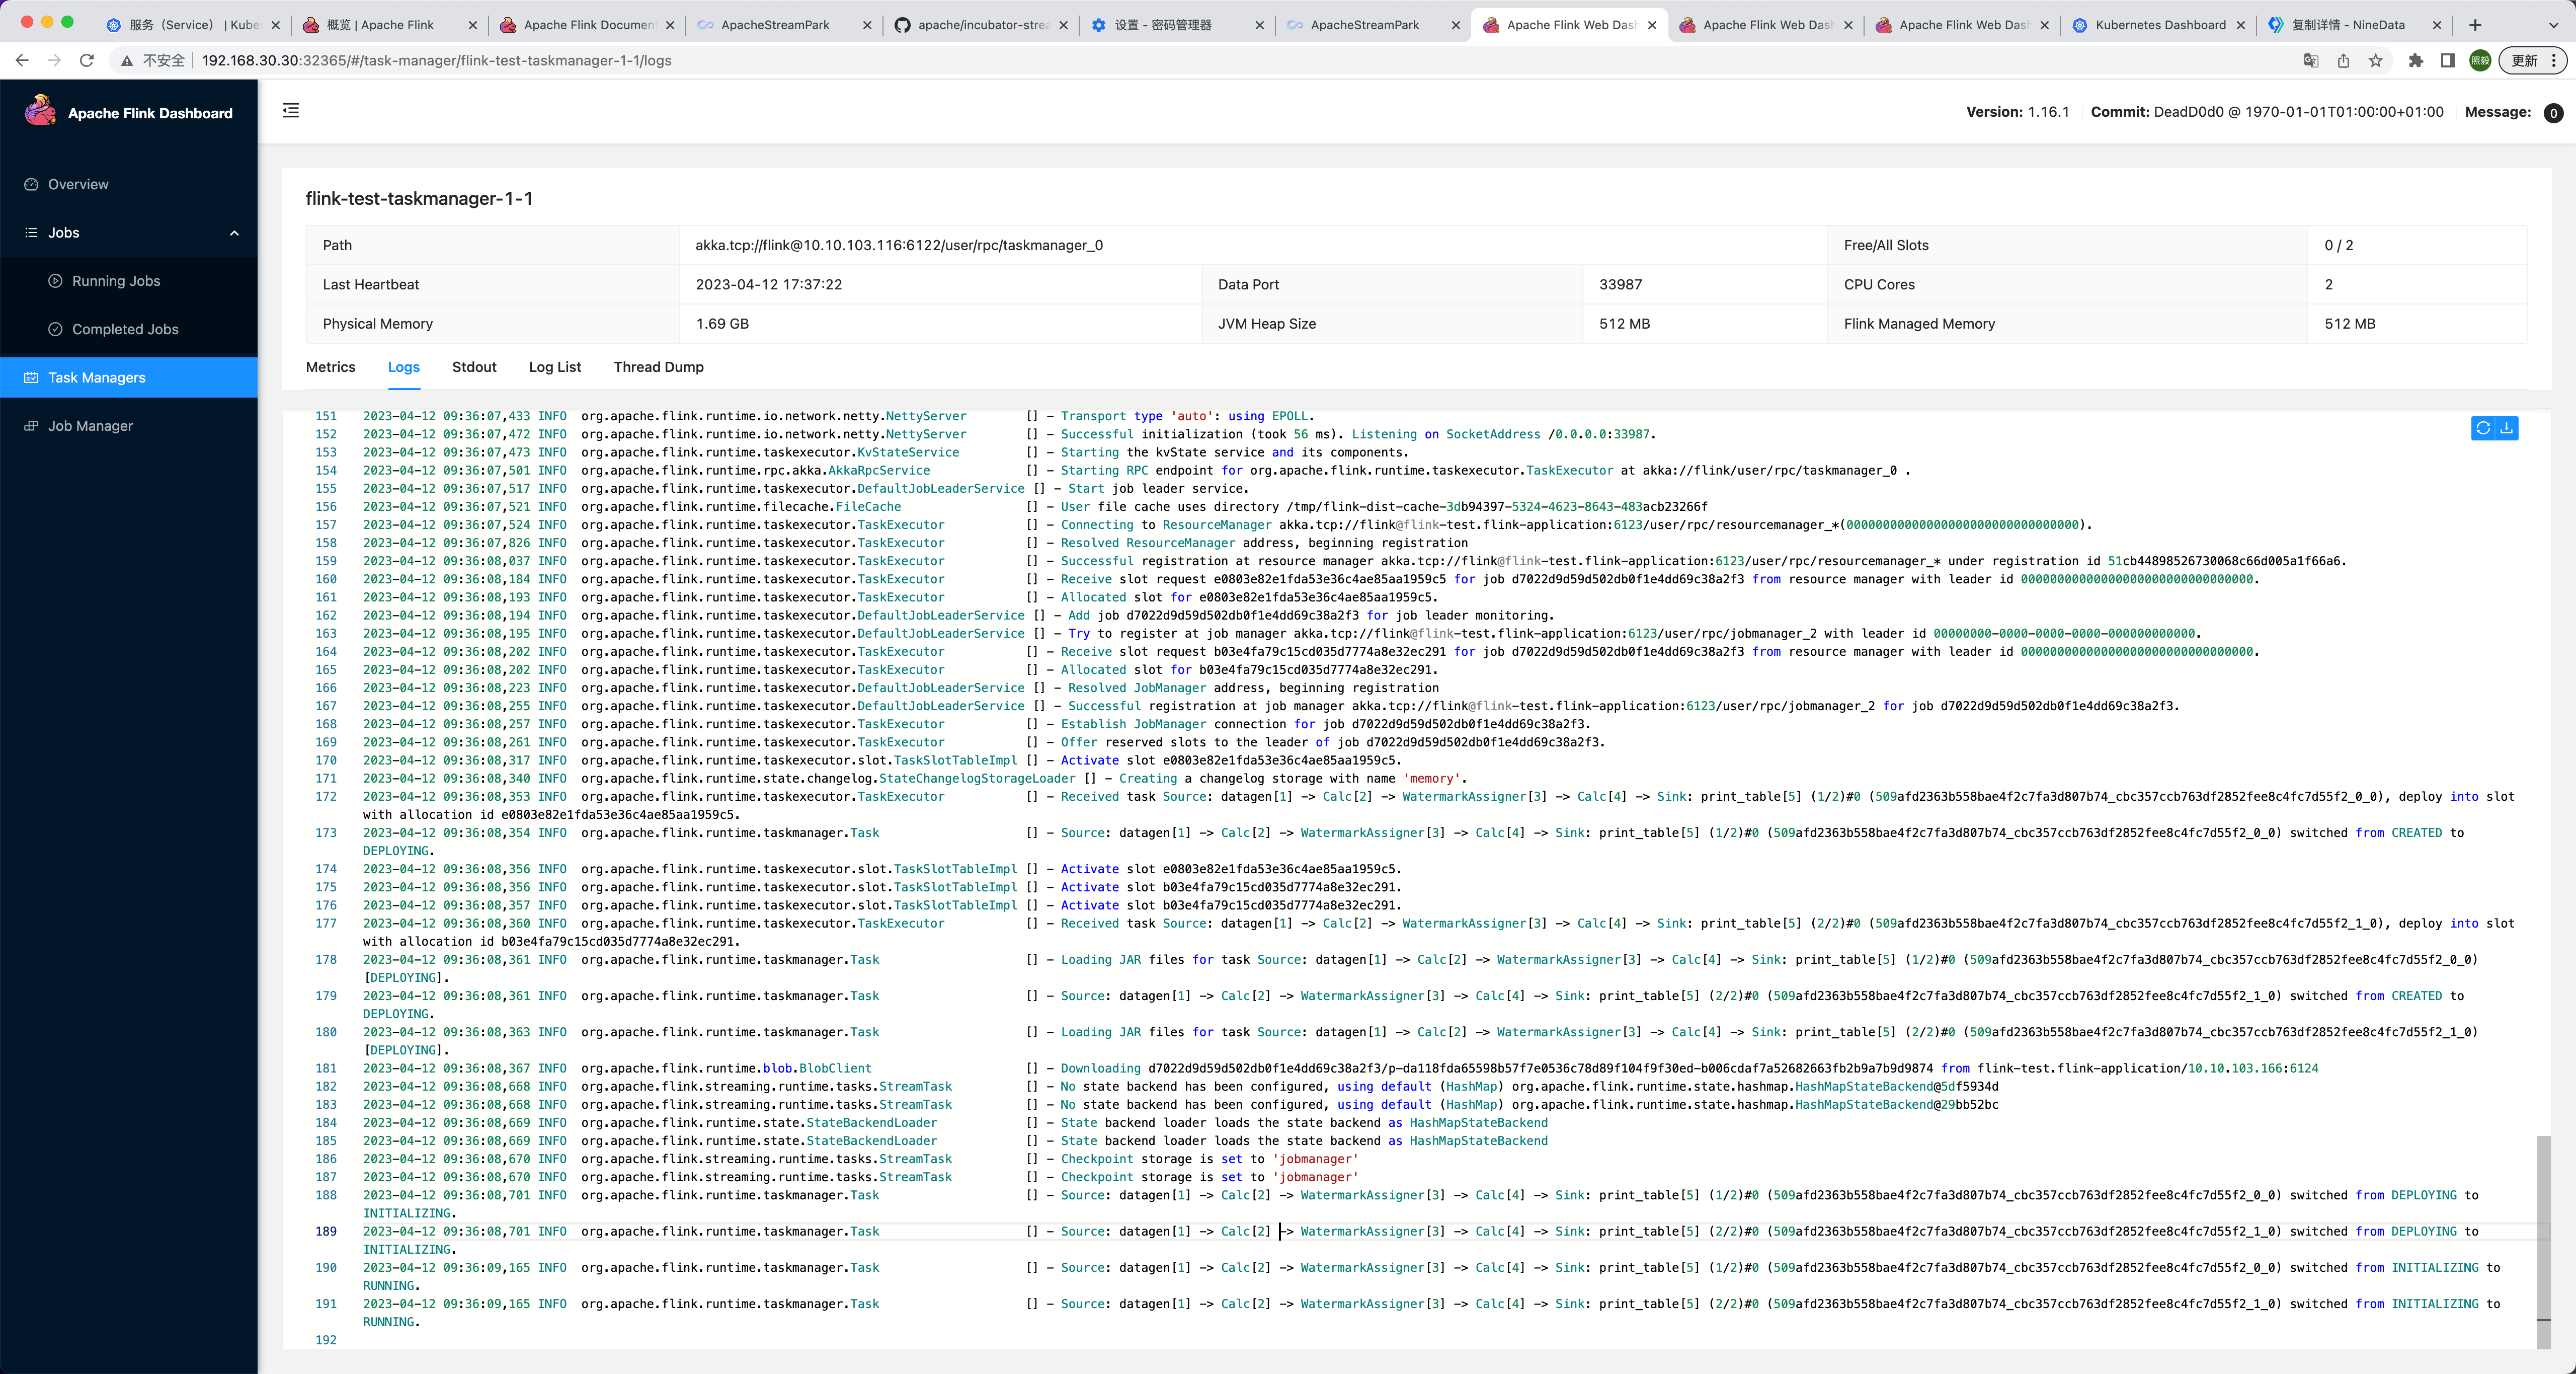Open Job Manager in the sidebar
The height and width of the screenshot is (1374, 2576).
pyautogui.click(x=129, y=426)
